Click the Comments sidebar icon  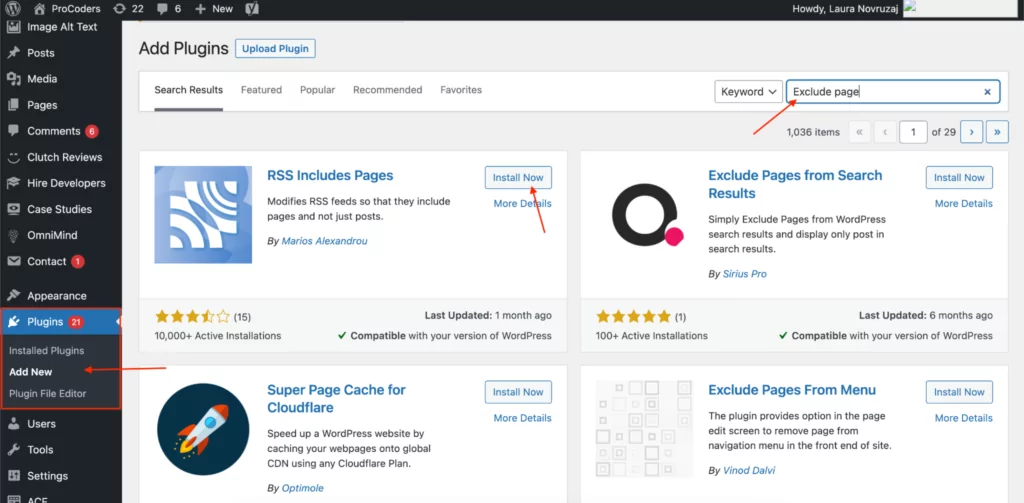[x=14, y=131]
